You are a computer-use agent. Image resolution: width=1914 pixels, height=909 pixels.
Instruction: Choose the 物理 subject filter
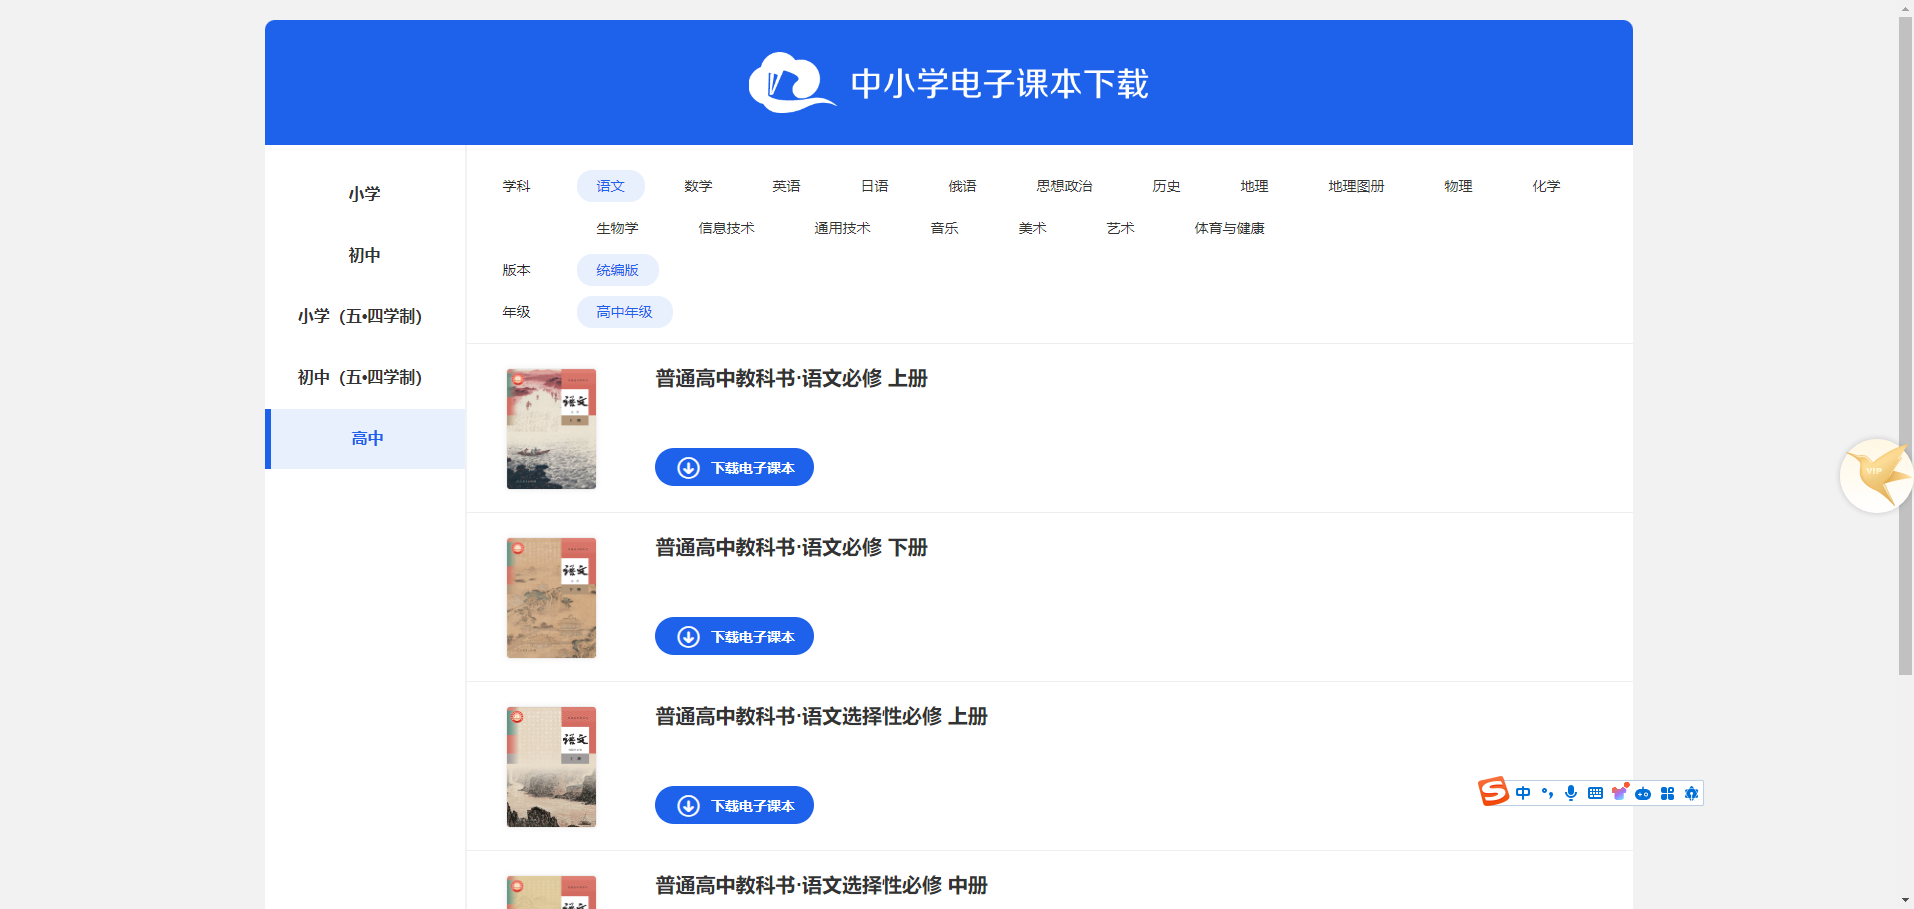(1458, 186)
